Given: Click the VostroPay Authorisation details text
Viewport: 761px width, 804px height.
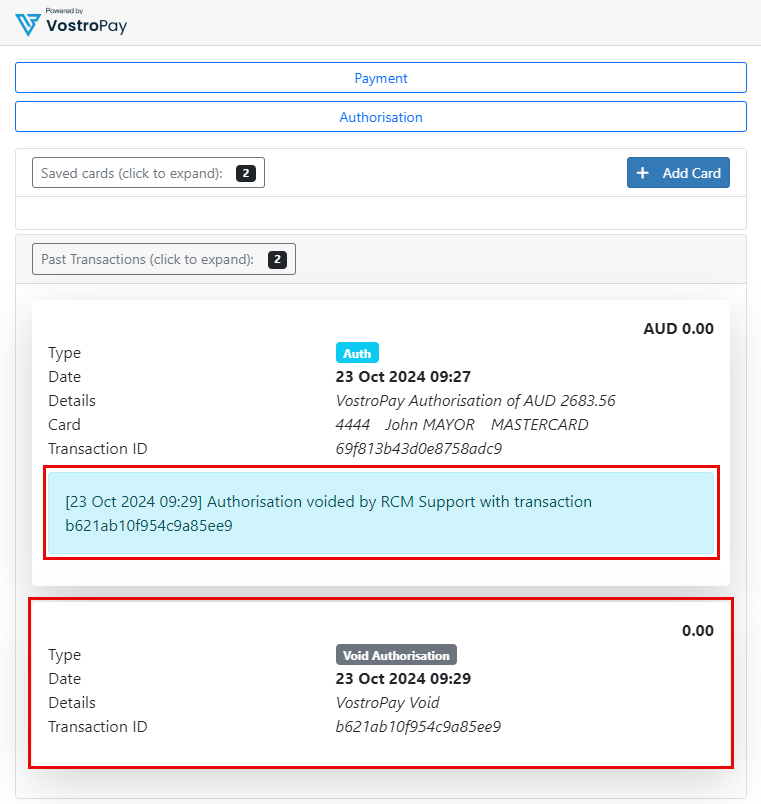Looking at the screenshot, I should 475,400.
